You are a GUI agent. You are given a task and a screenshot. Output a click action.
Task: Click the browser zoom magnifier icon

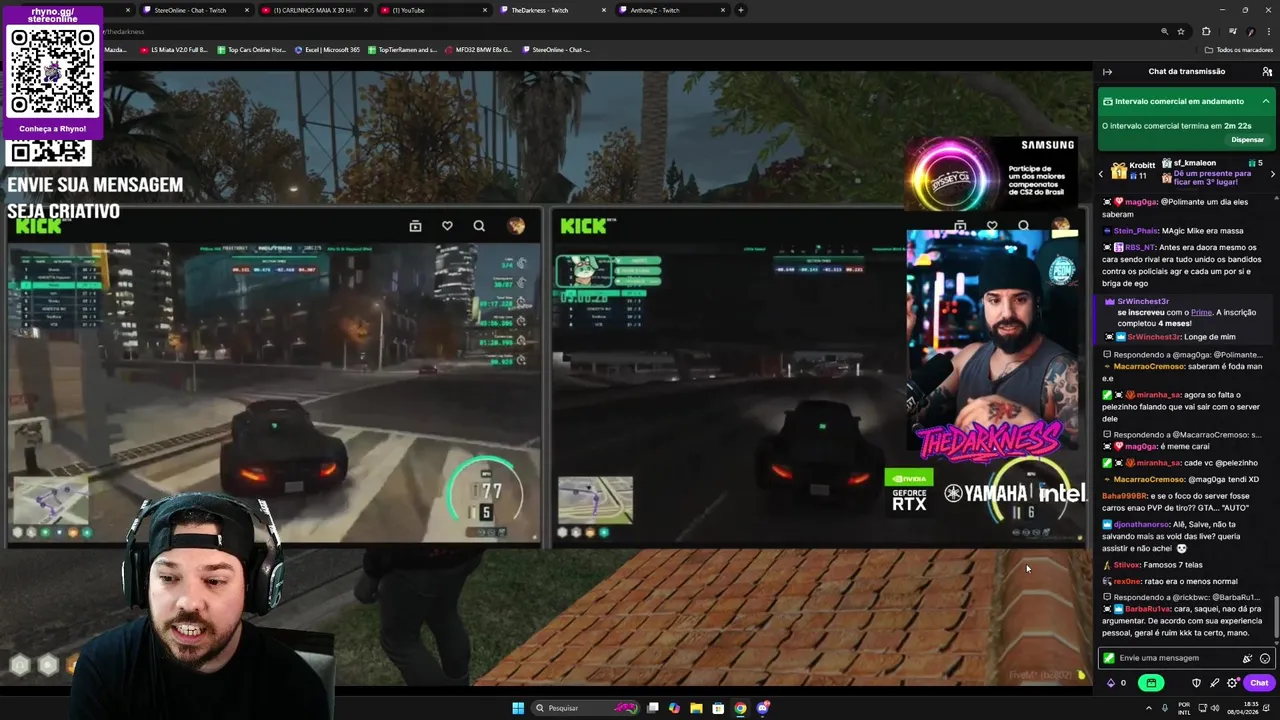[x=1165, y=32]
